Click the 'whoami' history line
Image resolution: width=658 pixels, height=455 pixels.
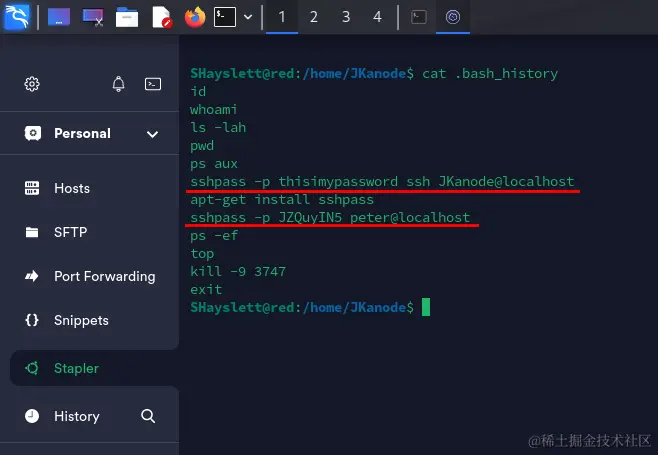click(x=213, y=110)
